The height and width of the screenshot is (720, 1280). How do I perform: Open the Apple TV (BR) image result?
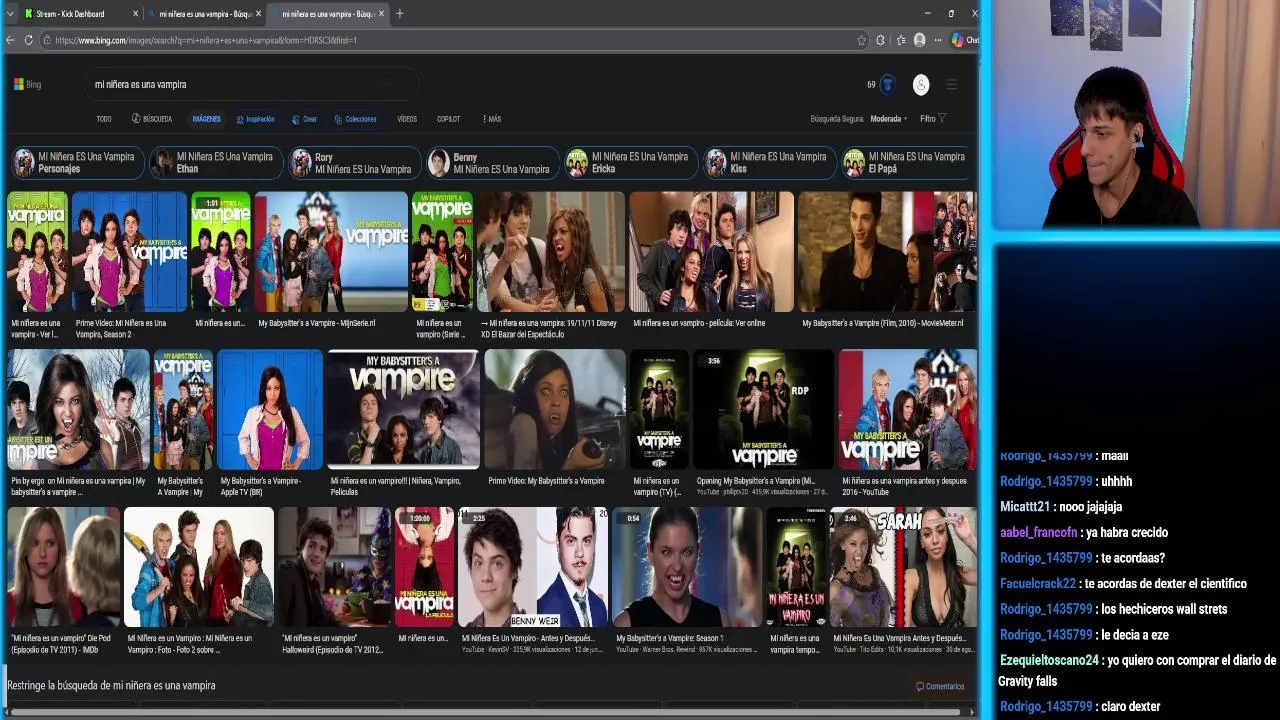[x=270, y=409]
